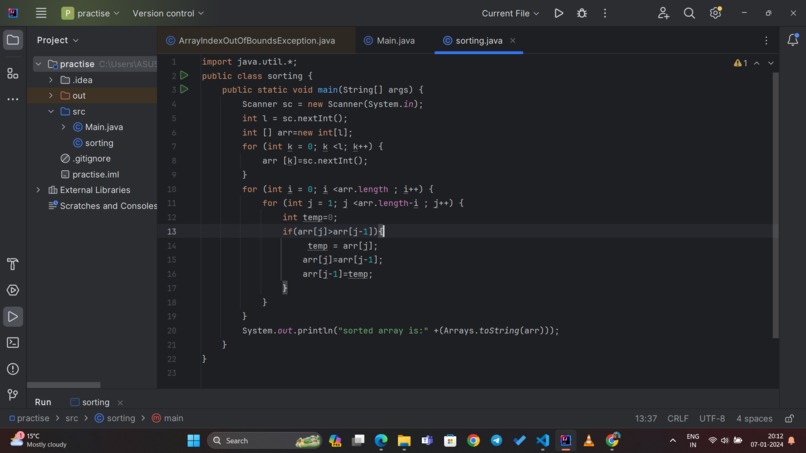This screenshot has width=806, height=453.
Task: Toggle read-only lock icon in status bar
Action: [x=790, y=419]
